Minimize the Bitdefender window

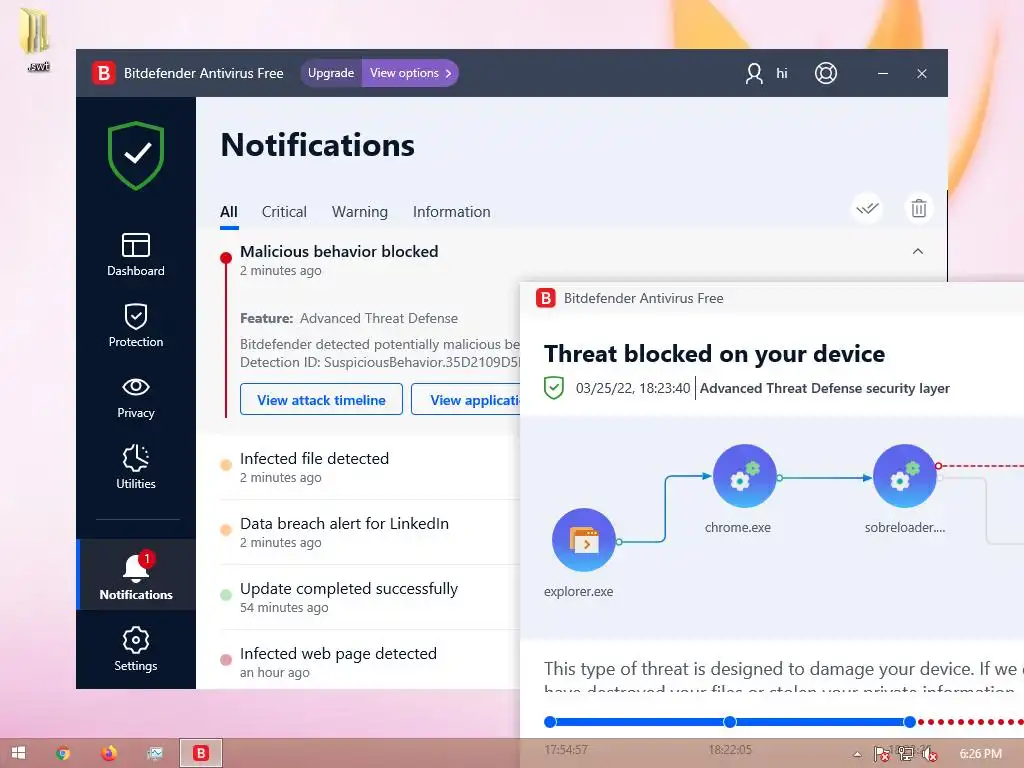tap(883, 73)
